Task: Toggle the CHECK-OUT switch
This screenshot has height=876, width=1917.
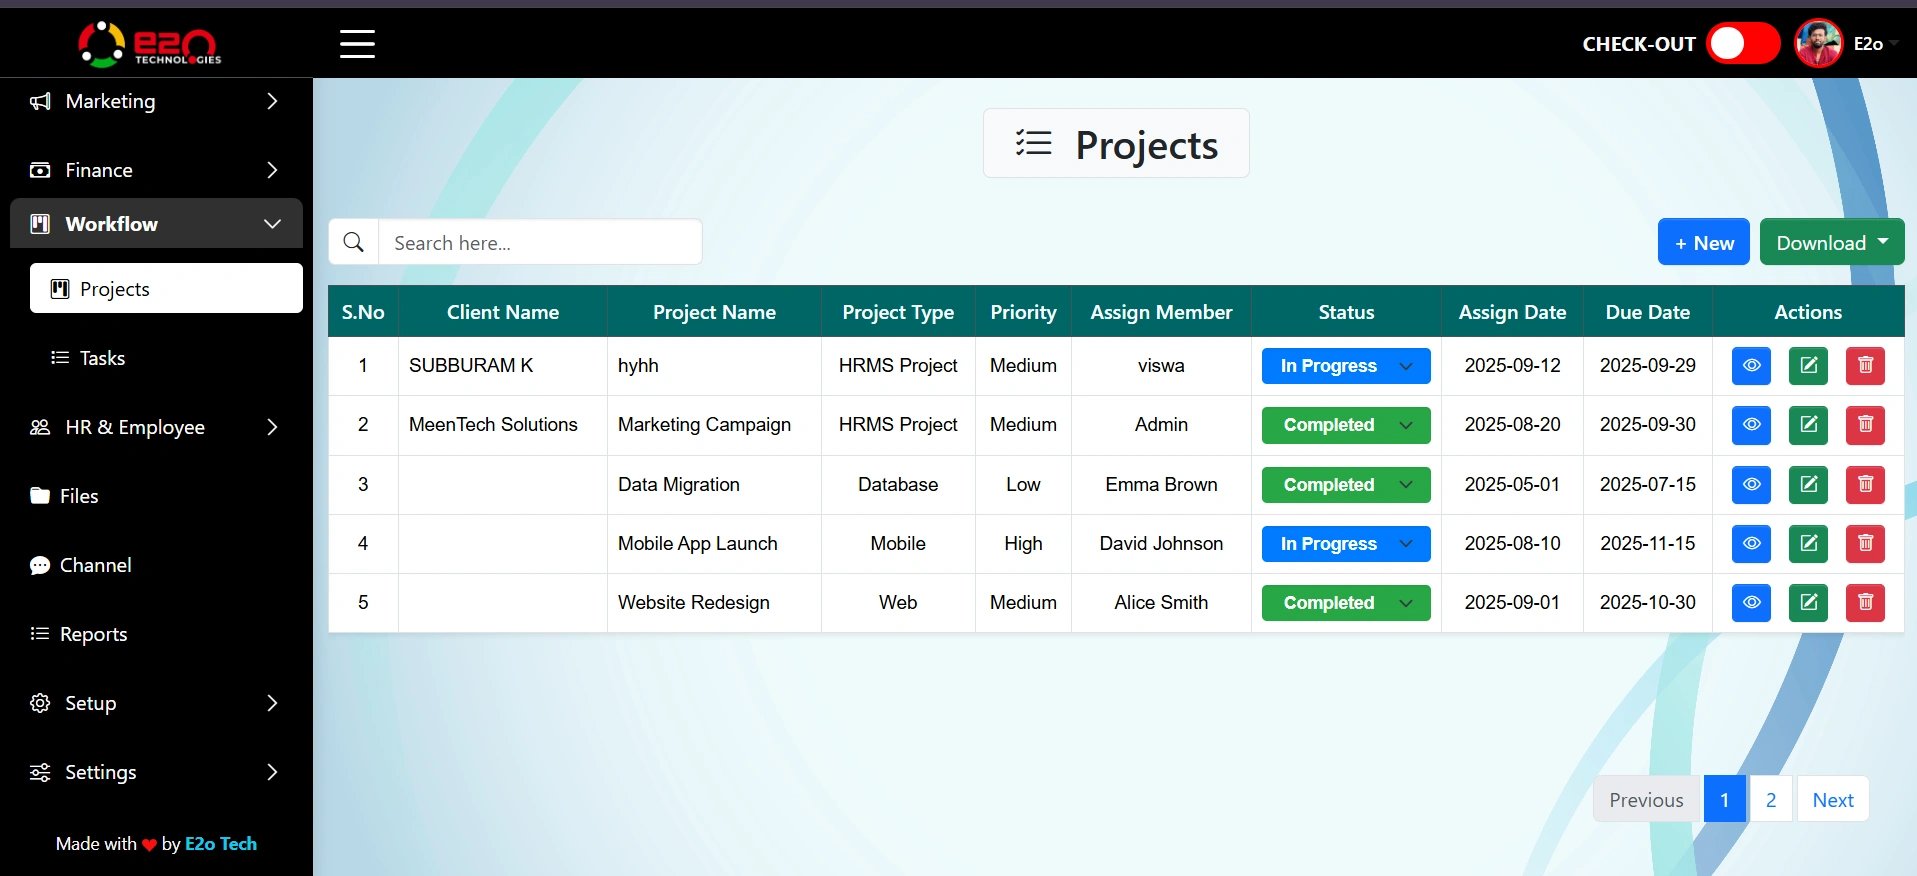Action: coord(1743,44)
